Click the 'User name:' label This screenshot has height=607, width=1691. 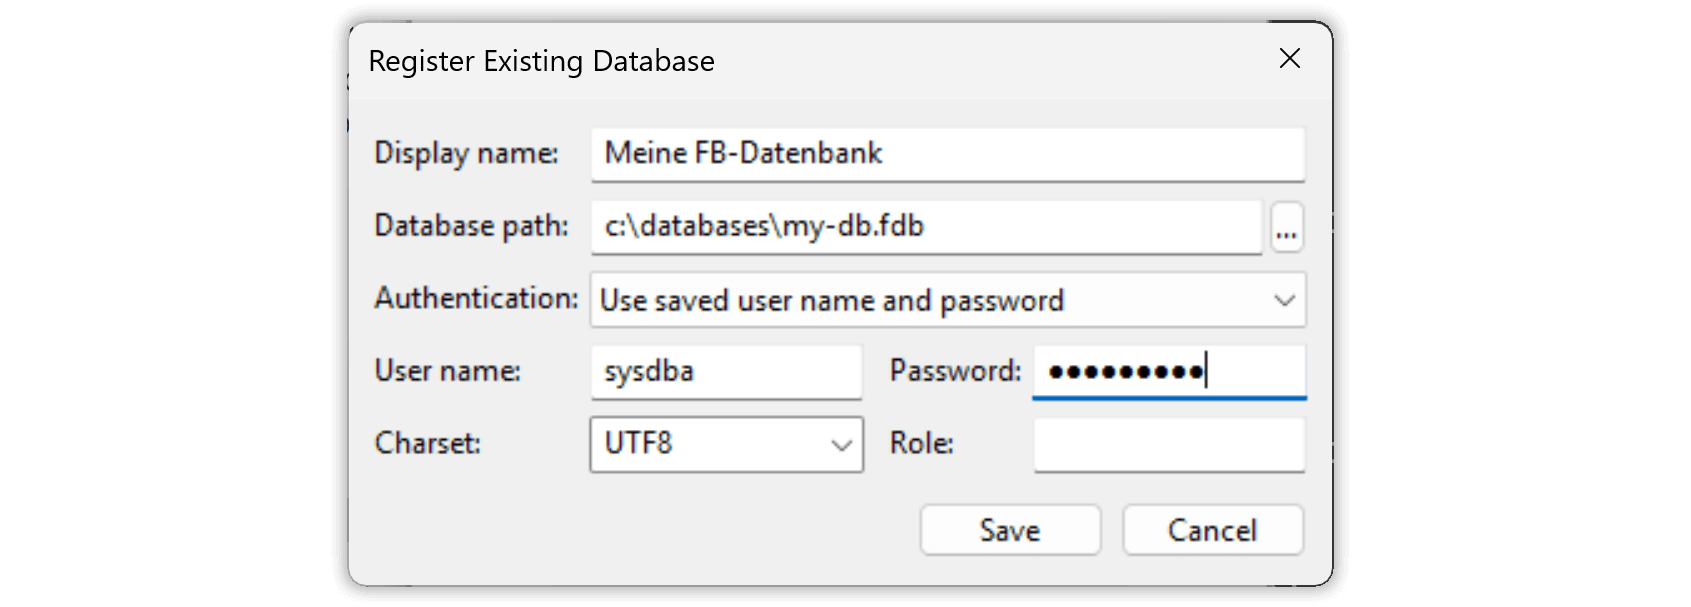click(447, 371)
